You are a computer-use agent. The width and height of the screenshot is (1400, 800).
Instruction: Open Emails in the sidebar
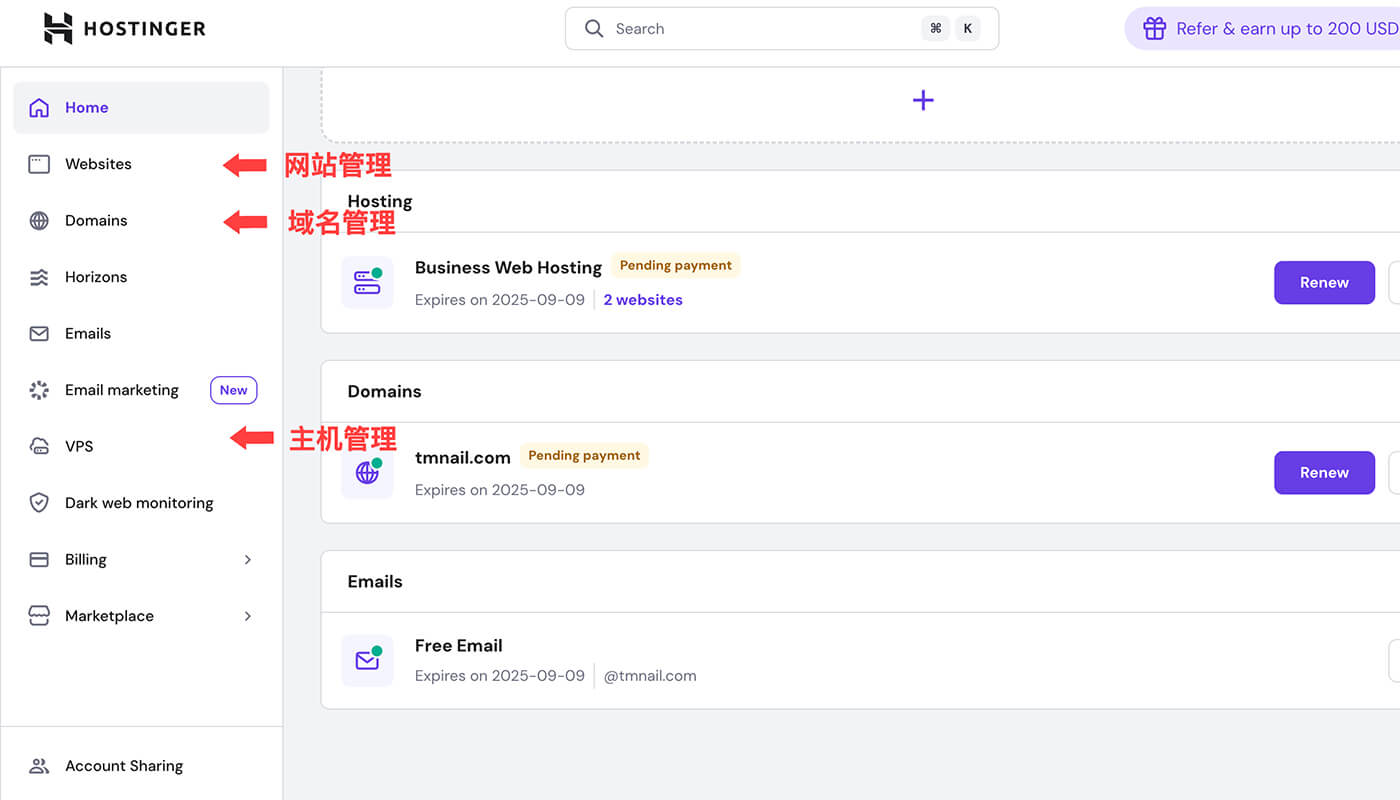click(x=141, y=334)
